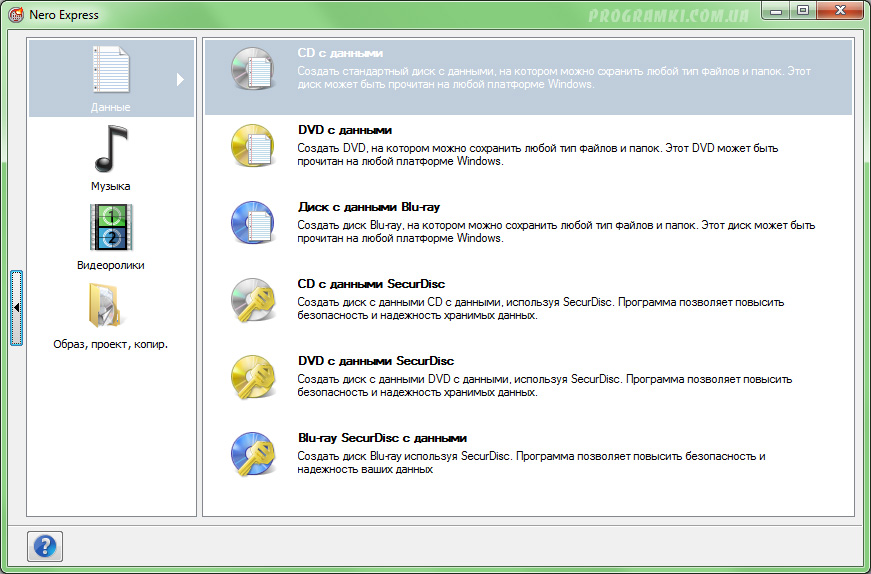Click the Nero Express title bar app icon
The width and height of the screenshot is (871, 574).
click(16, 14)
